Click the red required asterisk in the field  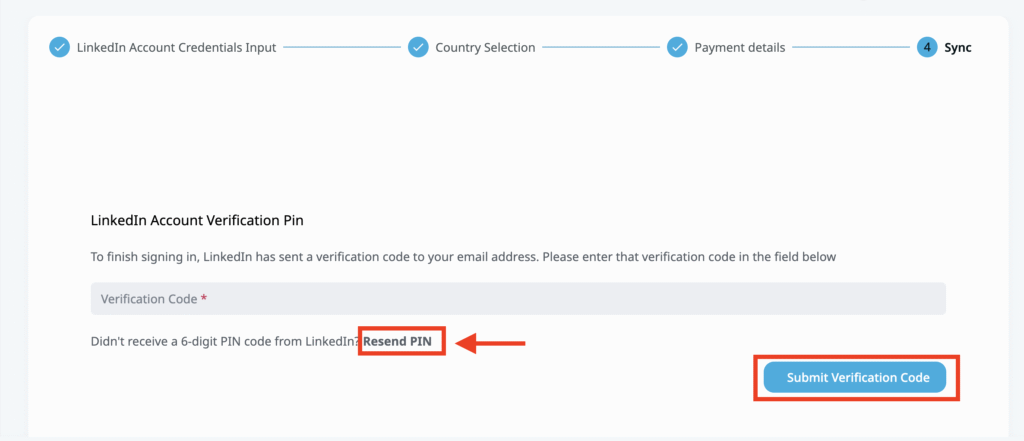pos(204,299)
